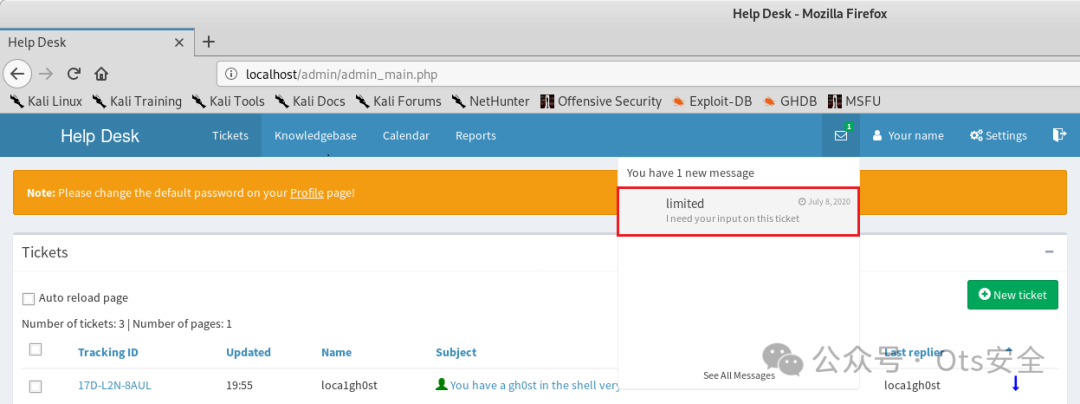The width and height of the screenshot is (1080, 404).
Task: Open the Tickets menu
Action: (x=230, y=136)
